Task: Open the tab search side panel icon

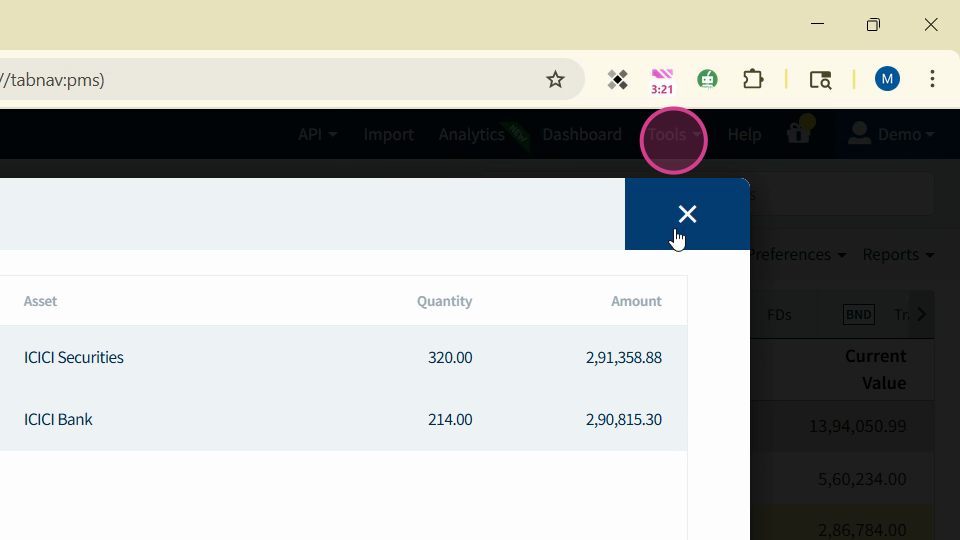Action: 820,80
